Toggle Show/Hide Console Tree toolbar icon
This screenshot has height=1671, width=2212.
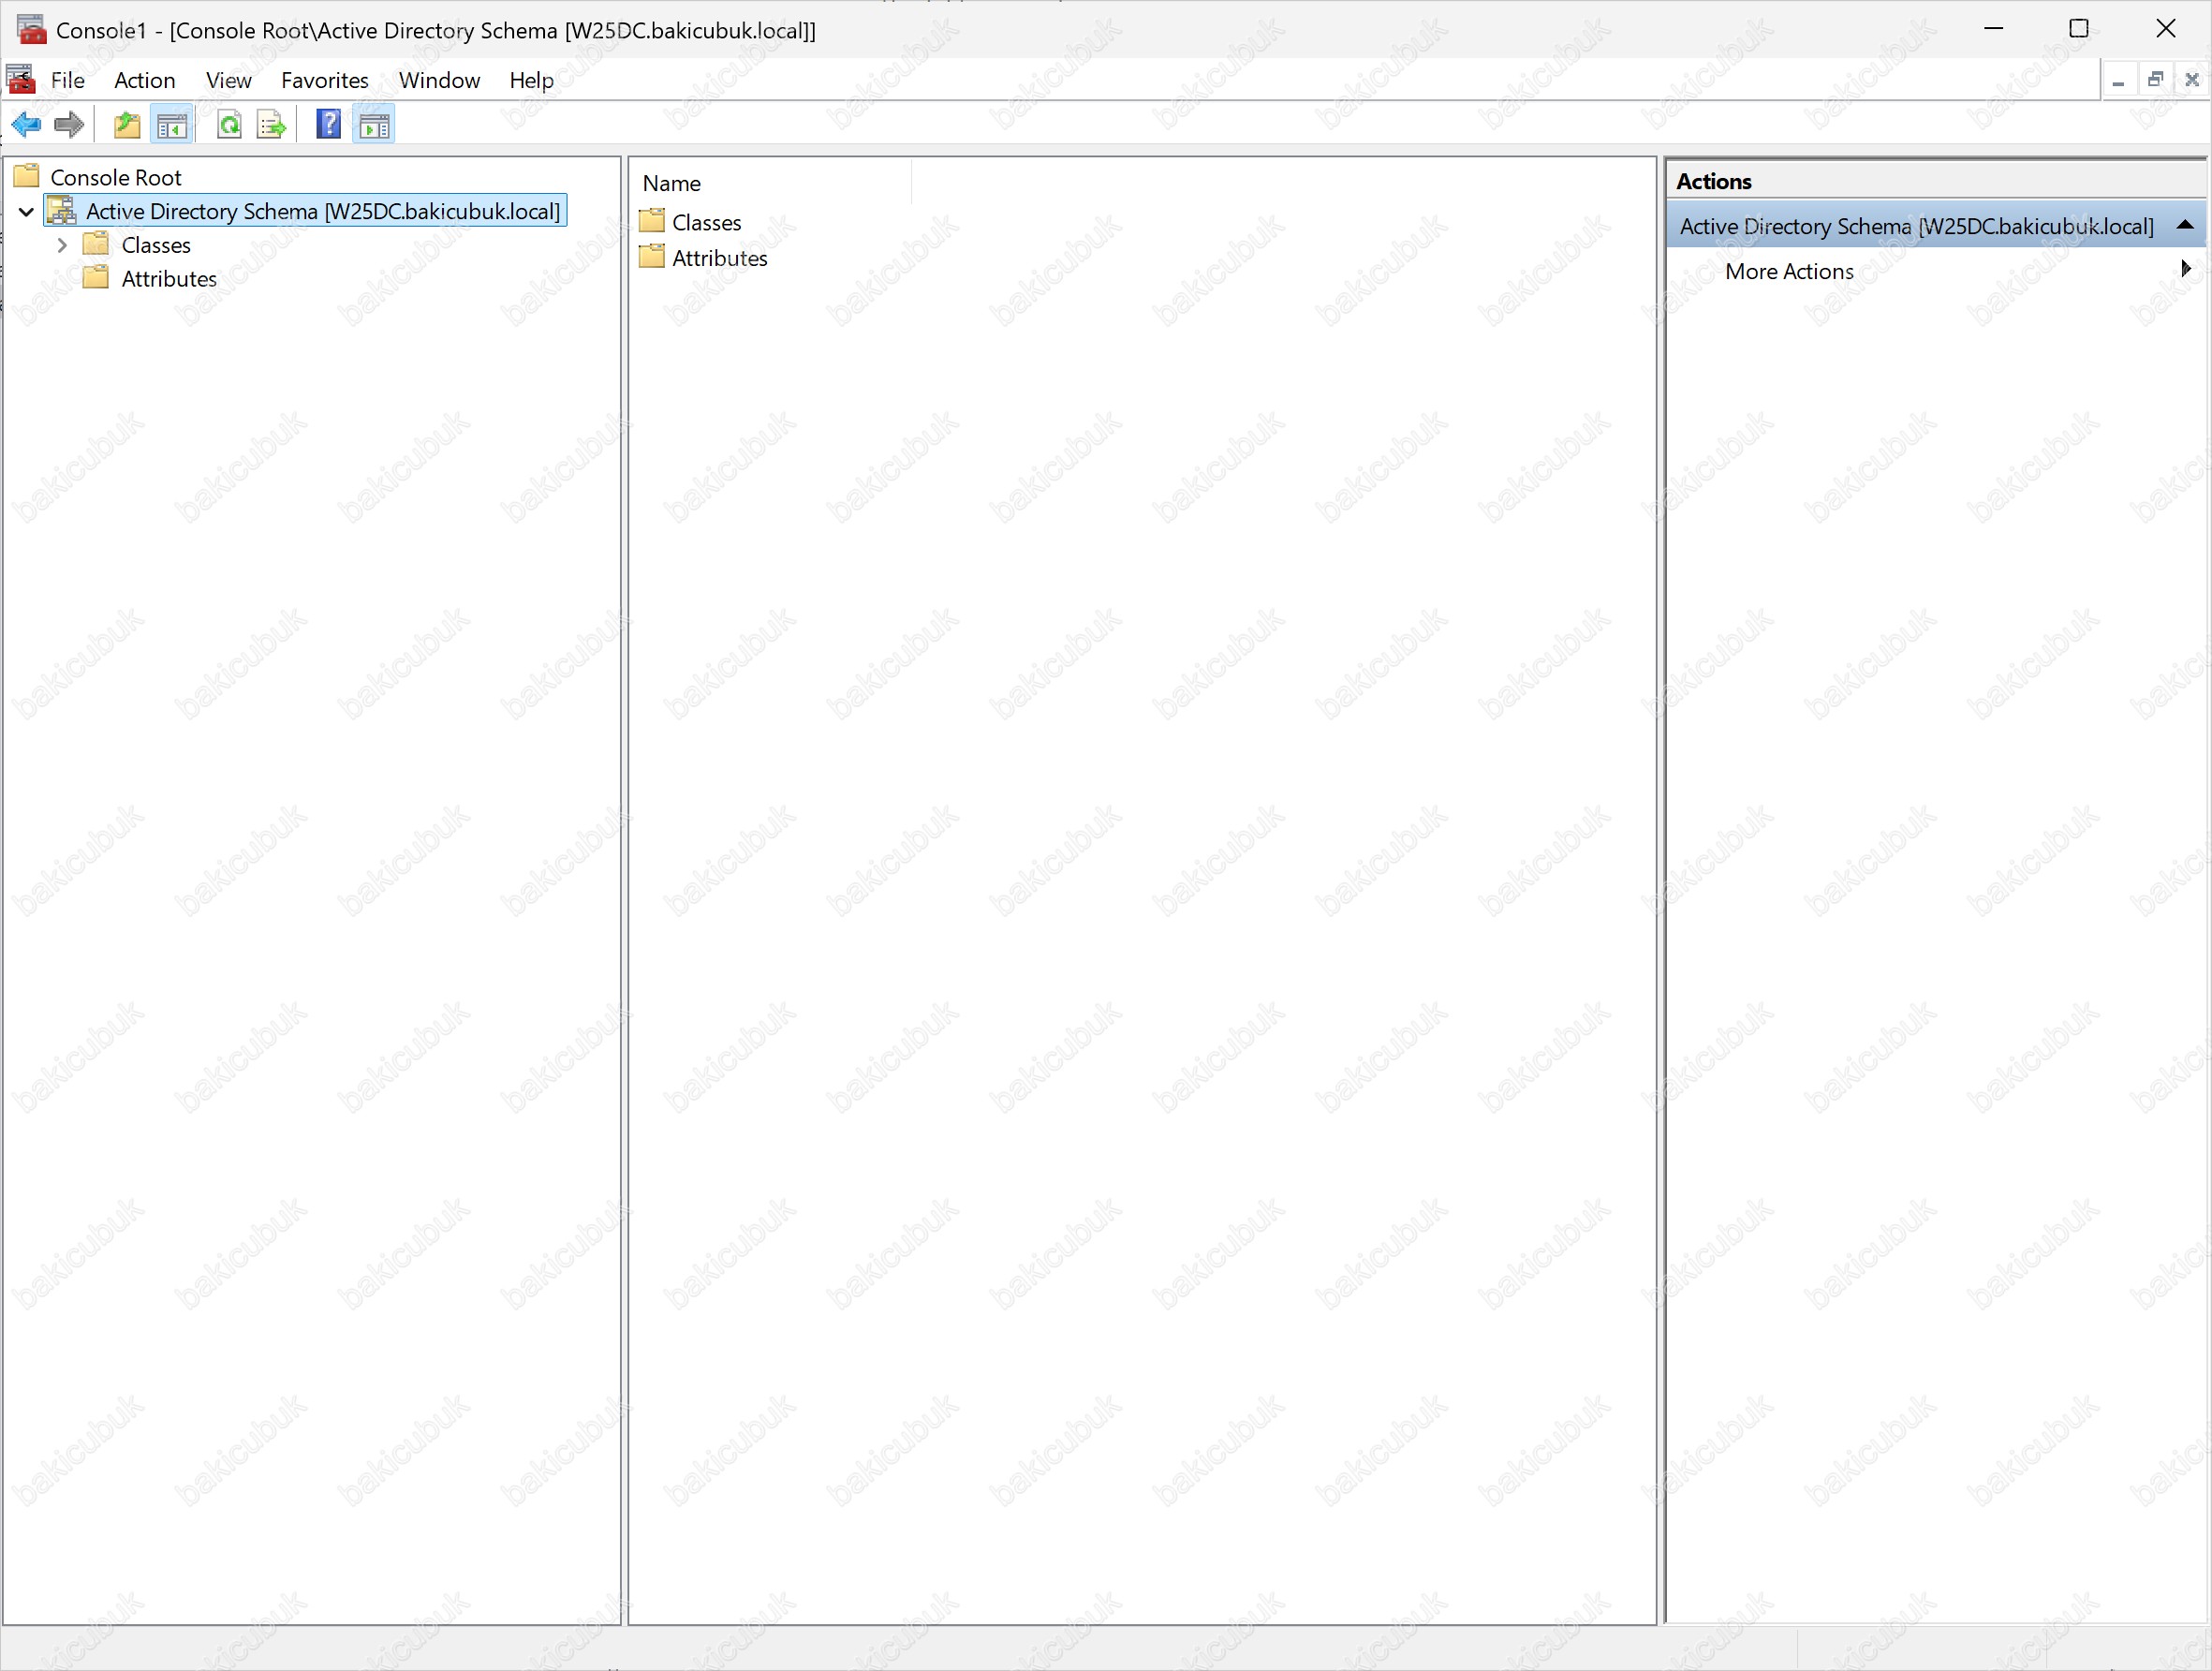(x=172, y=125)
